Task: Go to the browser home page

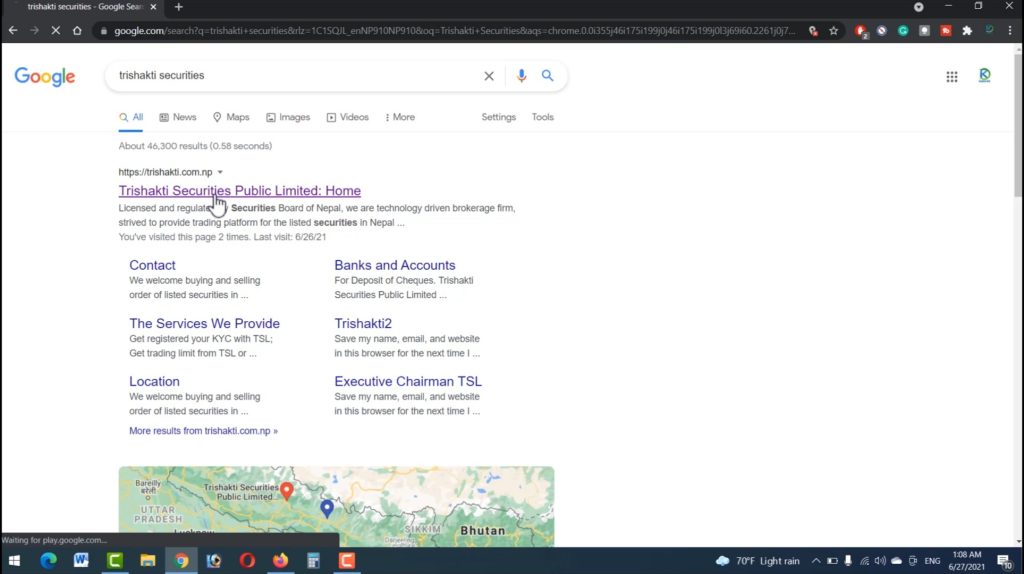Action: (x=77, y=31)
